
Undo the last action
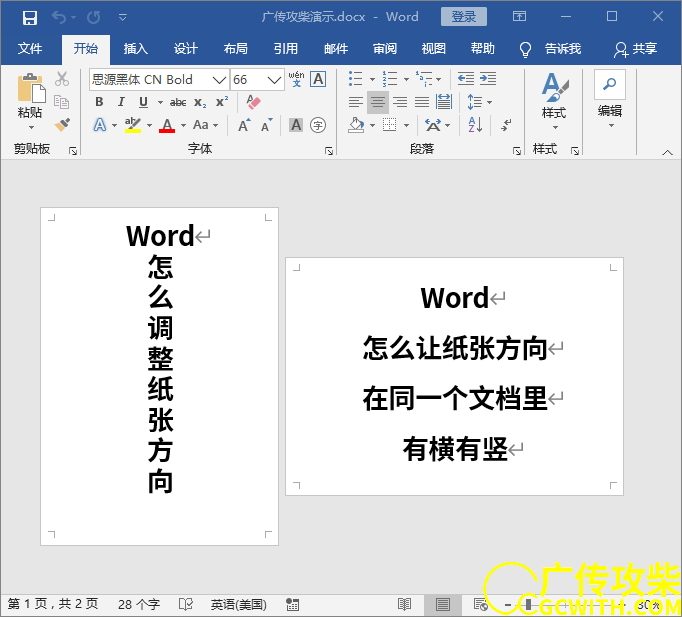[x=59, y=17]
